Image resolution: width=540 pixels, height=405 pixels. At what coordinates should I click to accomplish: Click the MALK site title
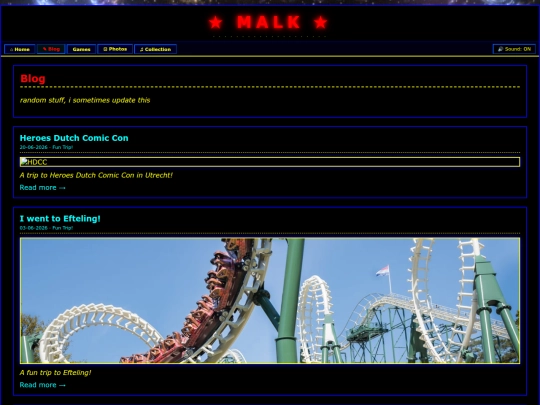pos(268,22)
